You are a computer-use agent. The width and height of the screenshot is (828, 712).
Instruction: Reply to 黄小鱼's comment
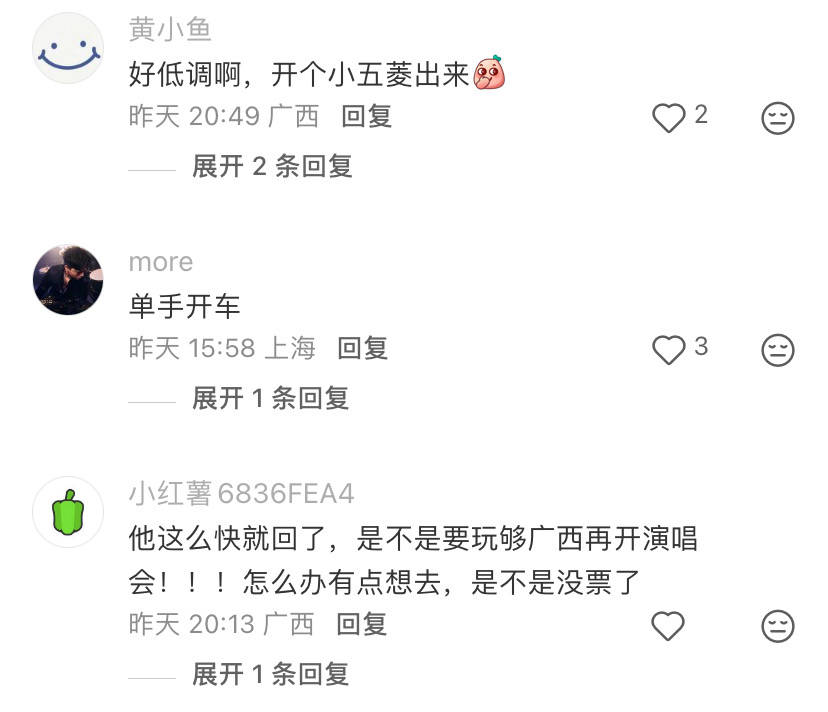coord(367,116)
